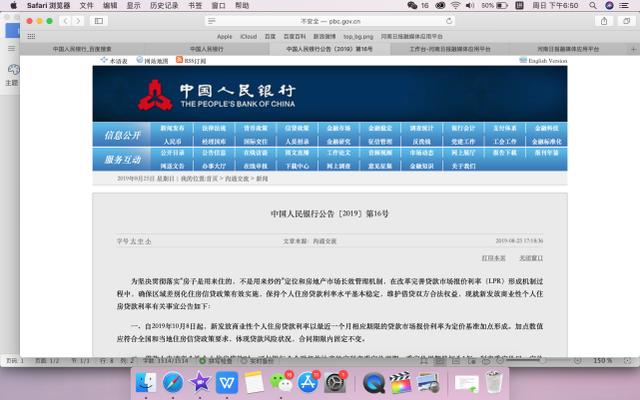The height and width of the screenshot is (400, 640).
Task: Open 下载中心 navigation item
Action: pos(297,166)
